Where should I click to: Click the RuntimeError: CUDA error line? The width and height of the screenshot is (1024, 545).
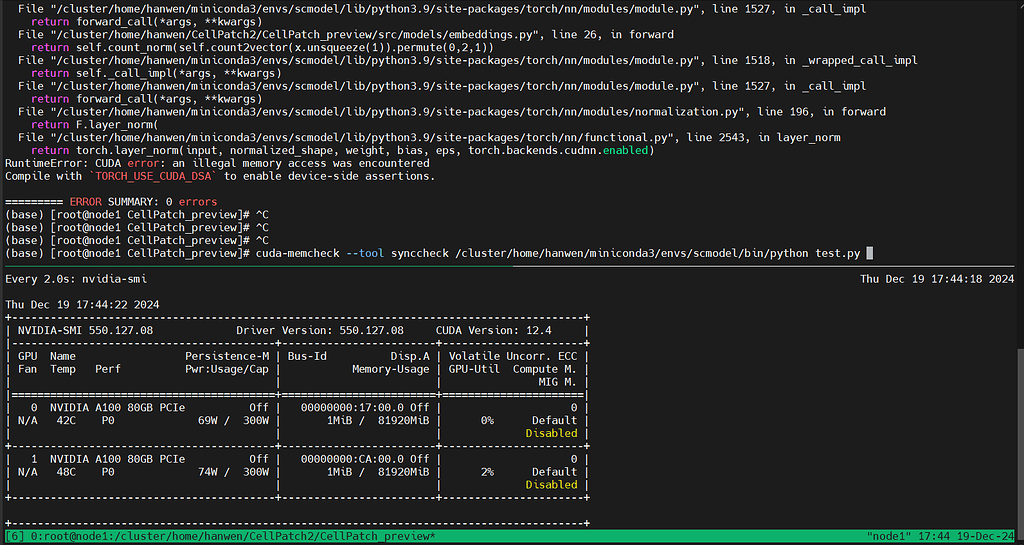coord(217,163)
